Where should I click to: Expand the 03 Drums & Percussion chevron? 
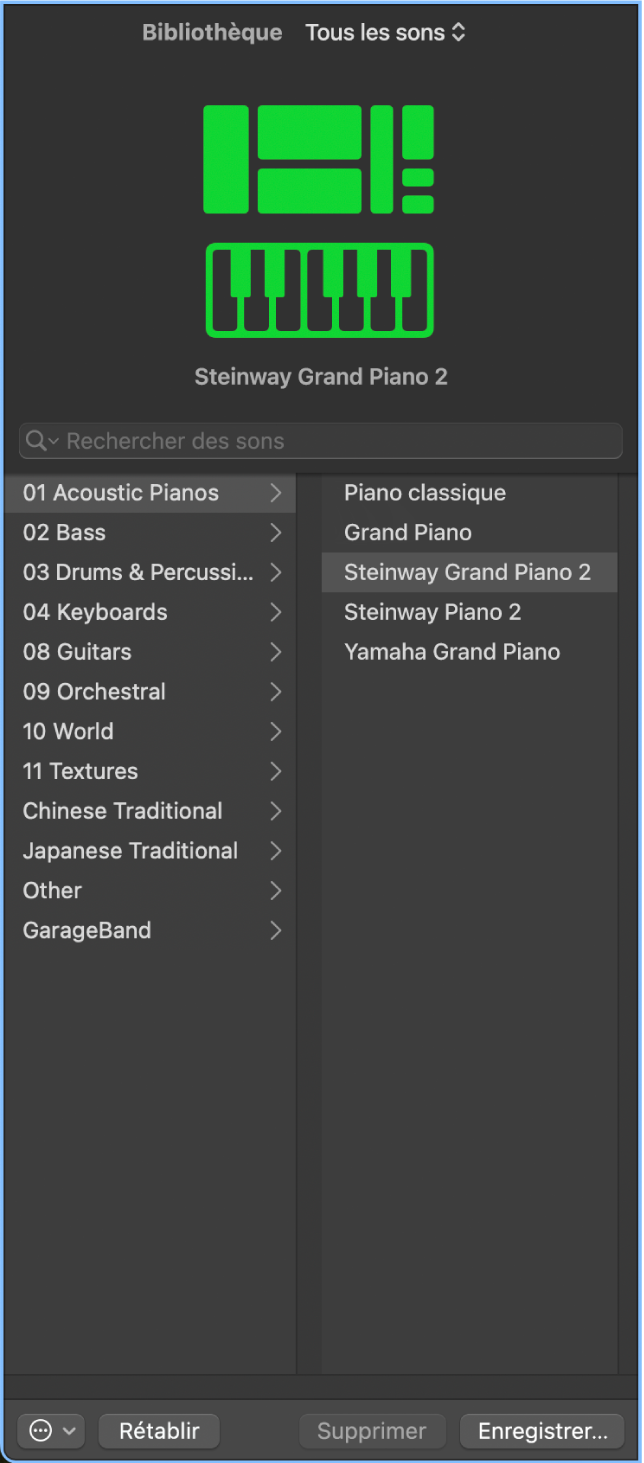click(x=276, y=572)
